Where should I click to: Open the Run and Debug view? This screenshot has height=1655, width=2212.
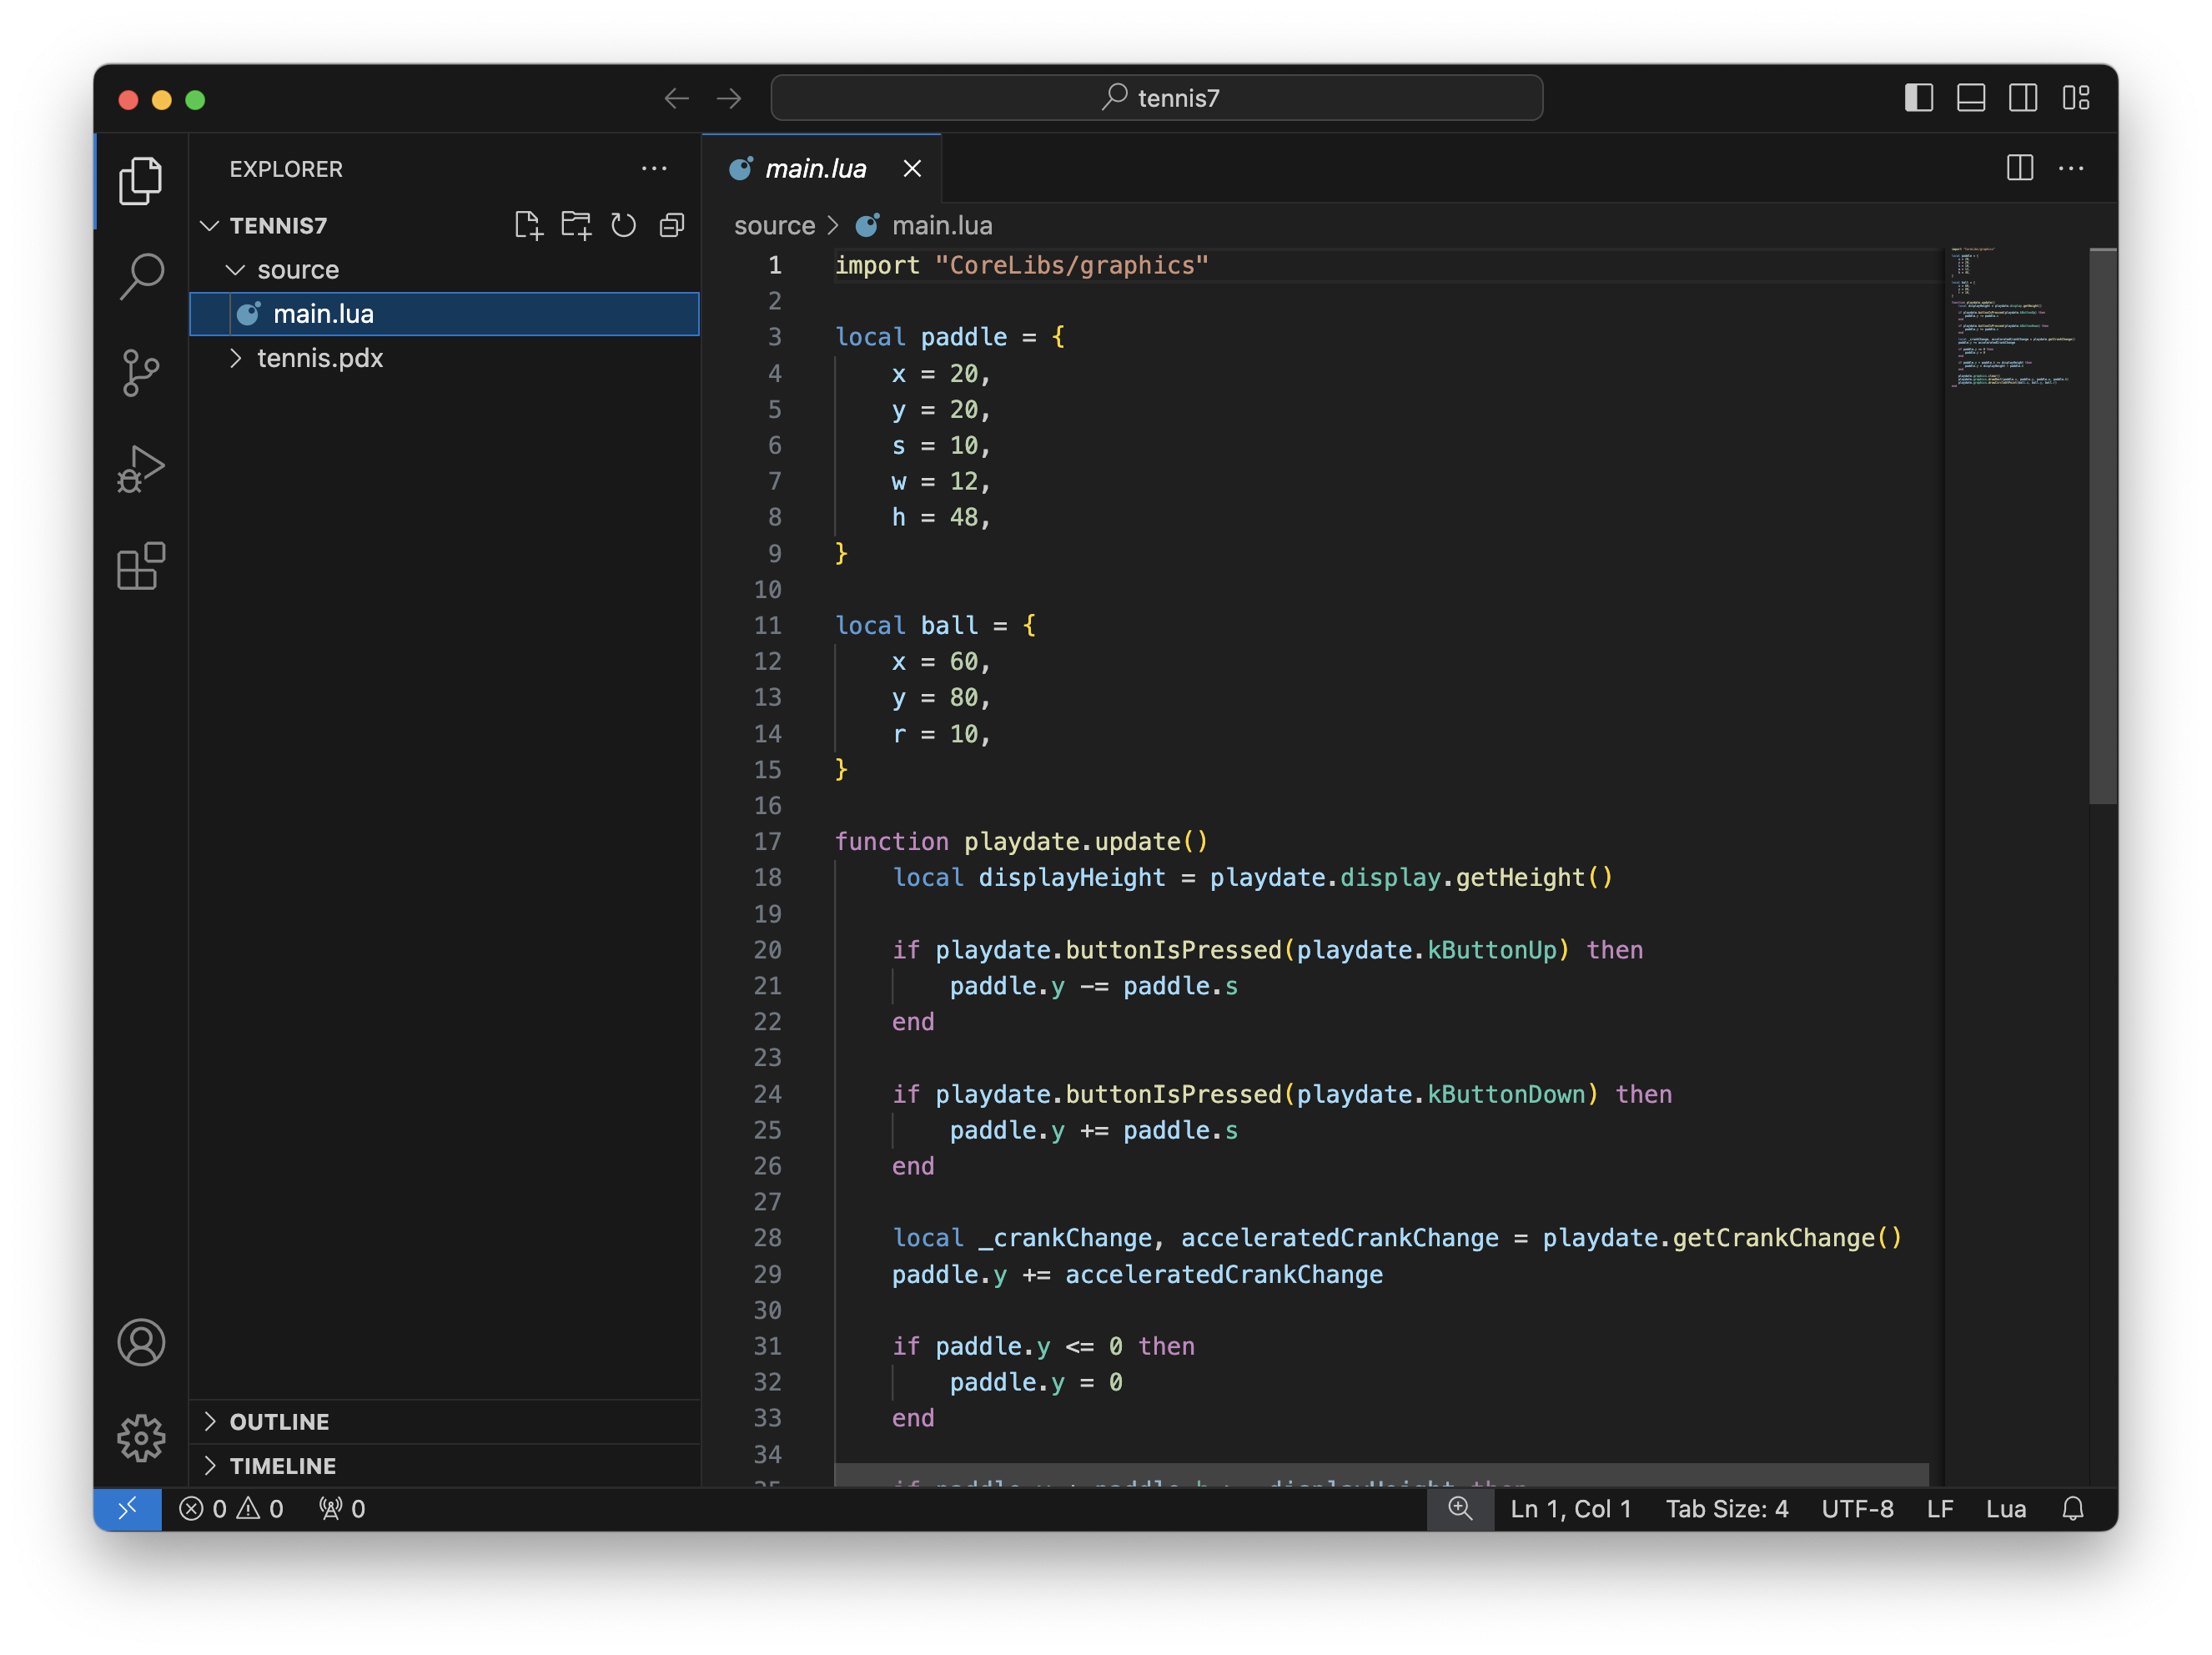click(x=141, y=468)
